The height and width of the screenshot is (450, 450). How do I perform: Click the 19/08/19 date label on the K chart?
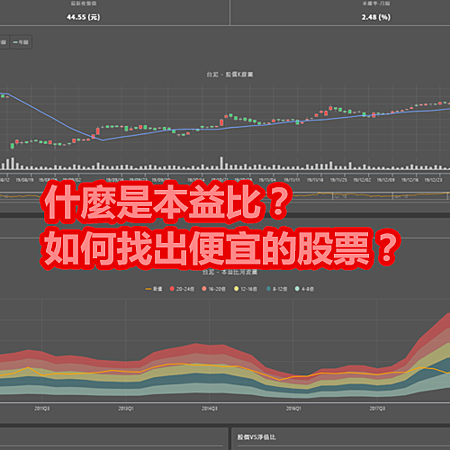[25, 180]
